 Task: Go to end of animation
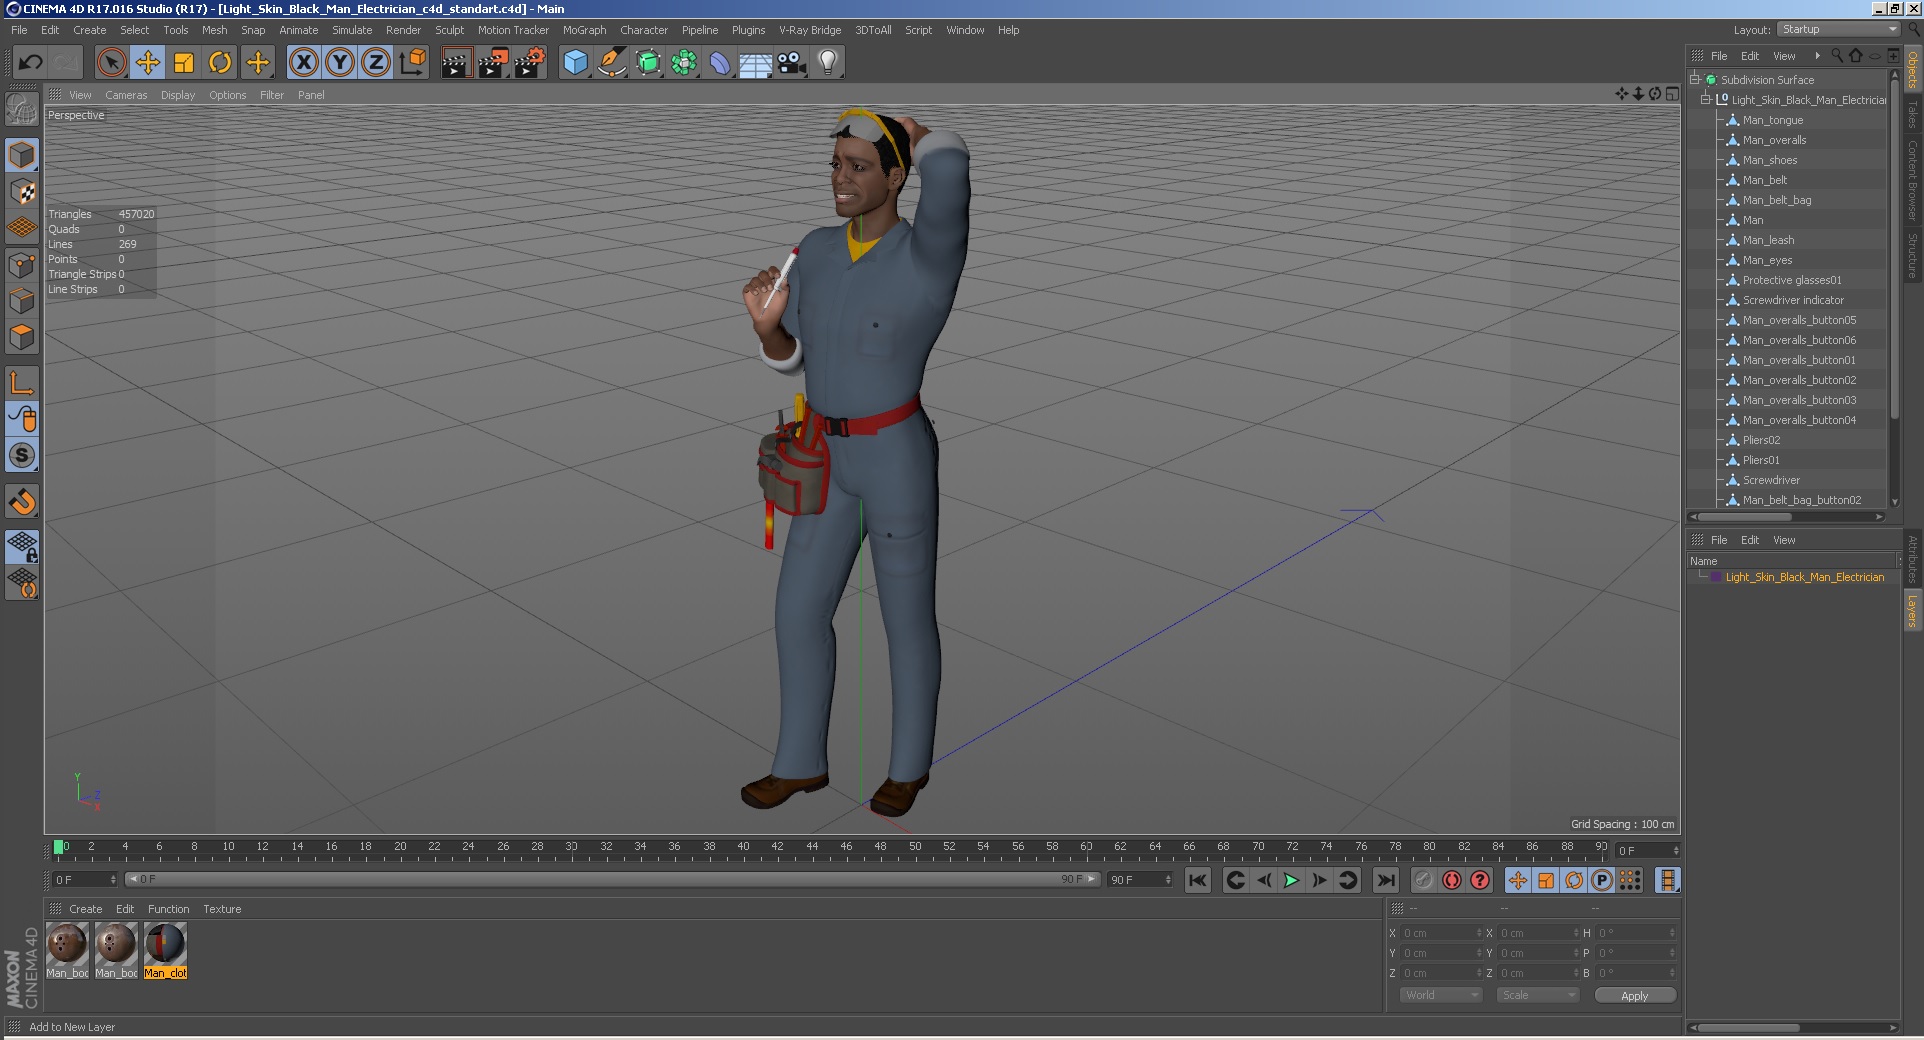point(1385,880)
